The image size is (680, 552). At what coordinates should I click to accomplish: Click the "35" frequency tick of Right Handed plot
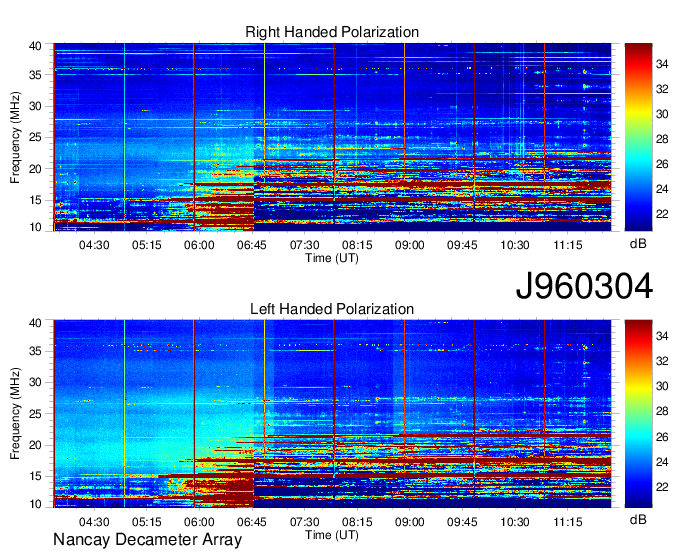tap(35, 75)
